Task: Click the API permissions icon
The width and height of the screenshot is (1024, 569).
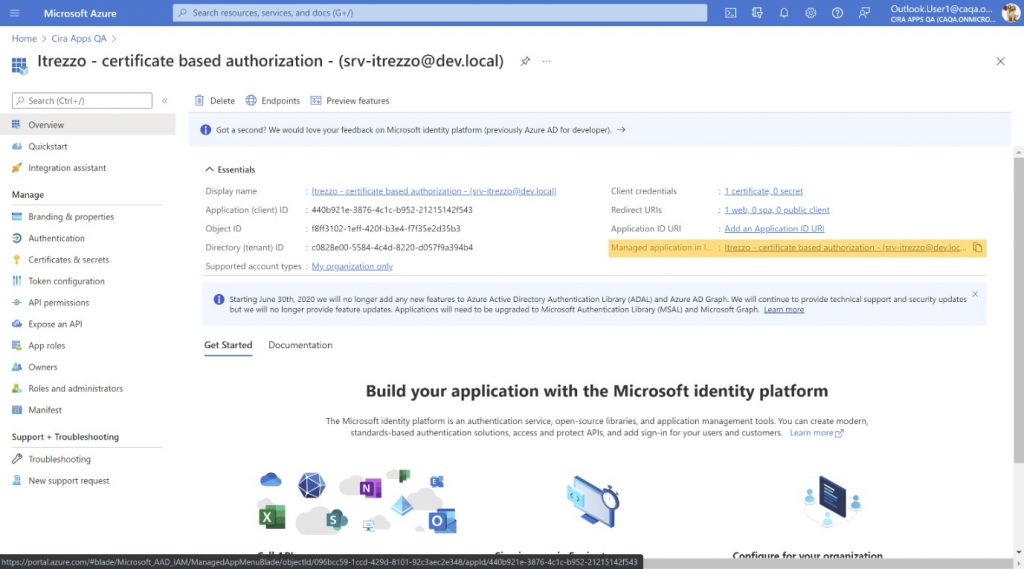Action: coord(17,302)
